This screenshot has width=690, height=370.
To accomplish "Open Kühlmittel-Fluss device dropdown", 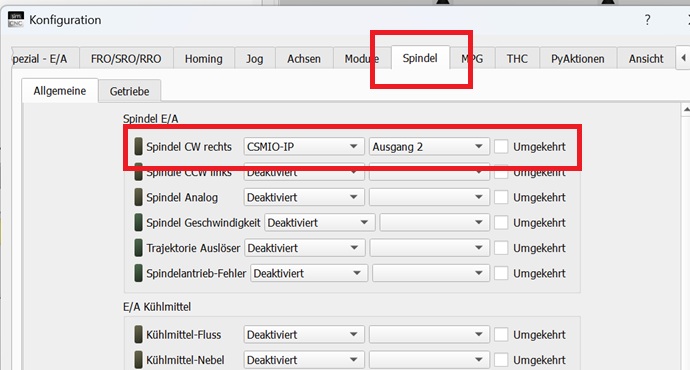I will coord(304,334).
